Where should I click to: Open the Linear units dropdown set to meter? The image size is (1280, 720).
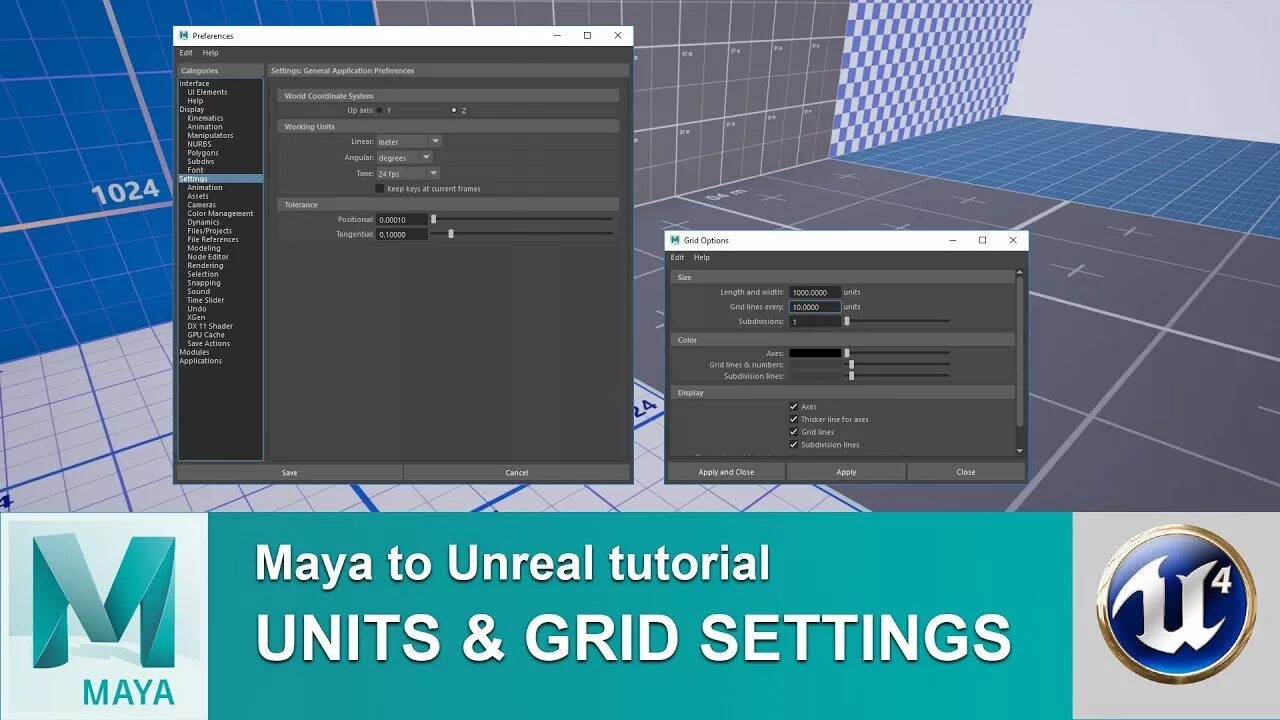click(x=408, y=141)
